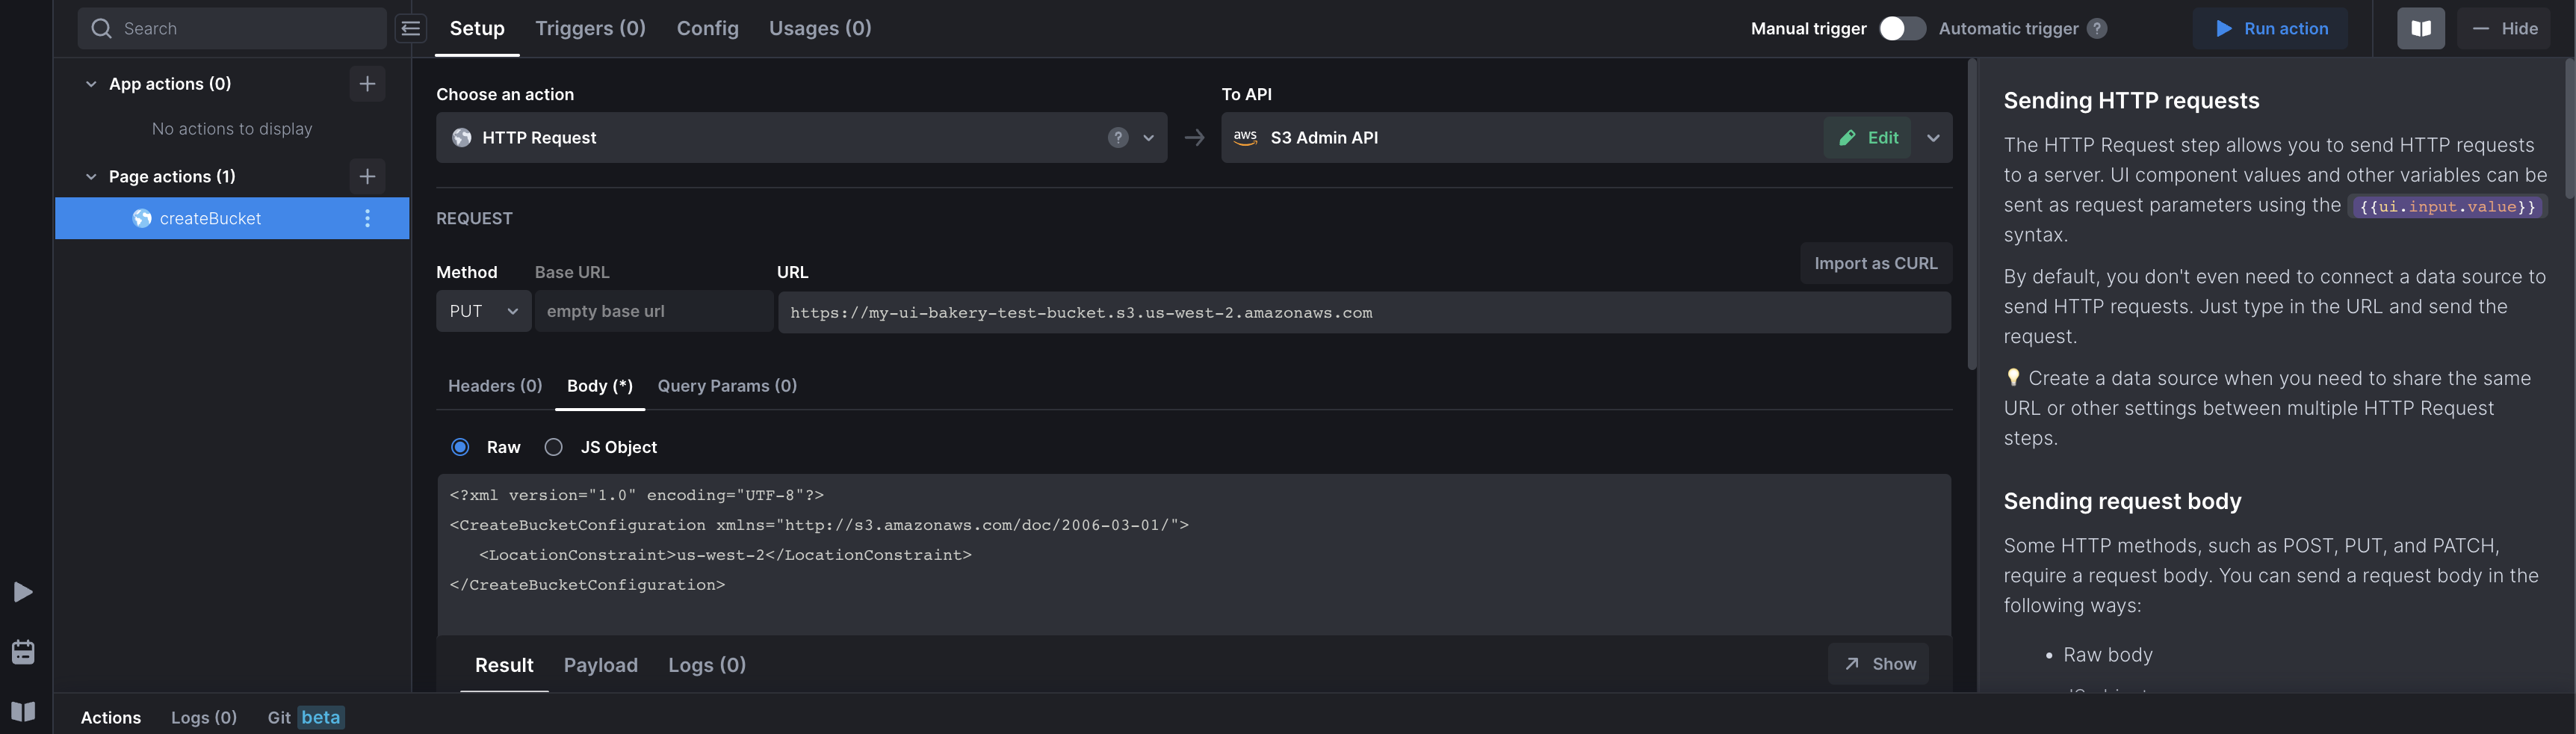Screen dimensions: 2576x734
Task: Click the URL input with S3 bucket address
Action: pyautogui.click(x=1364, y=312)
